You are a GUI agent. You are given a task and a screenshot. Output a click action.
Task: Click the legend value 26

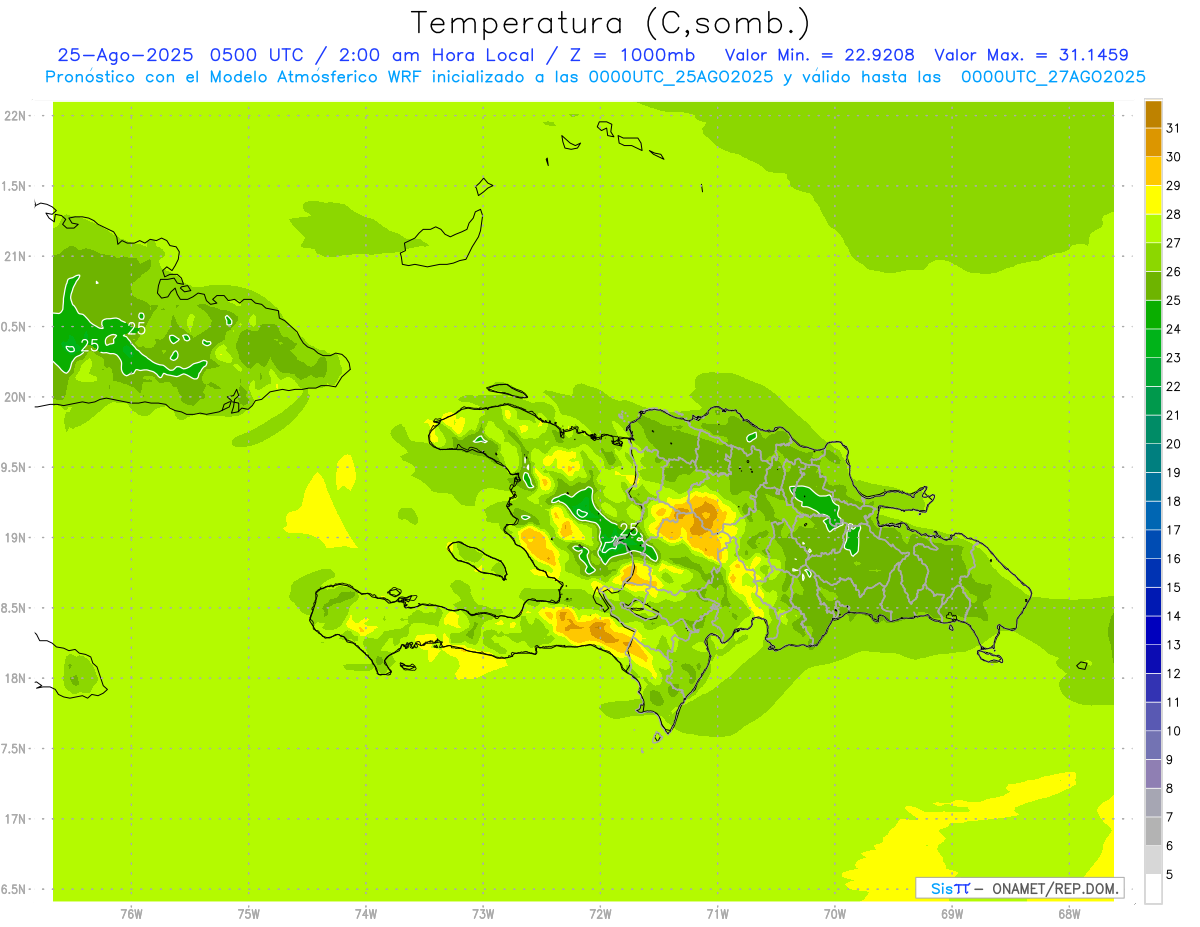coord(1173,271)
